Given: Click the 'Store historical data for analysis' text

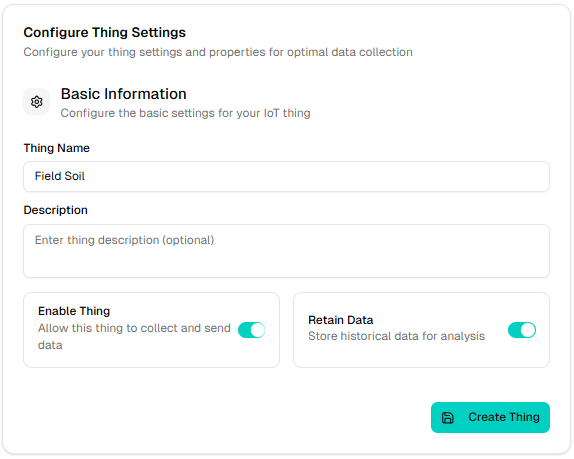Looking at the screenshot, I should 396,336.
